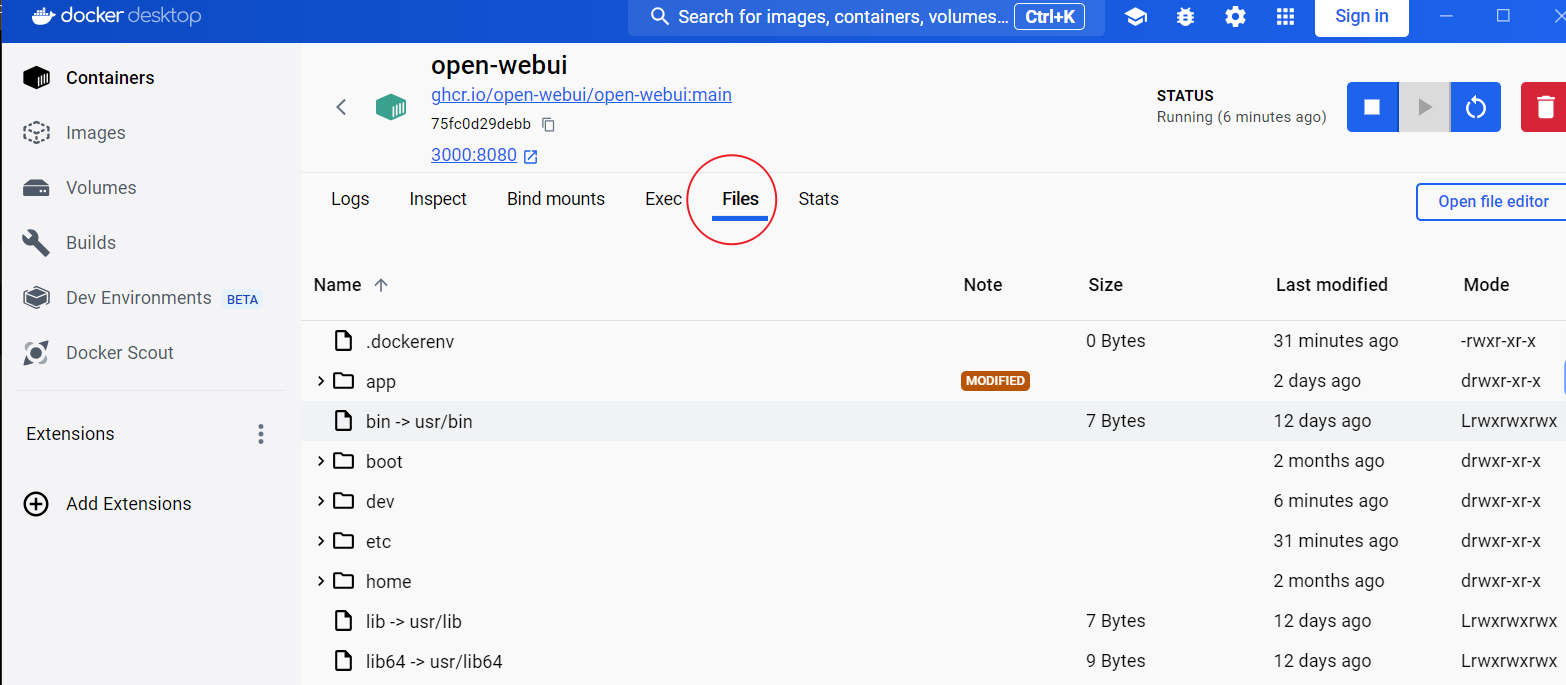Viewport: 1566px width, 685px height.
Task: Select the bin -> usr/bin row
Action: point(933,421)
